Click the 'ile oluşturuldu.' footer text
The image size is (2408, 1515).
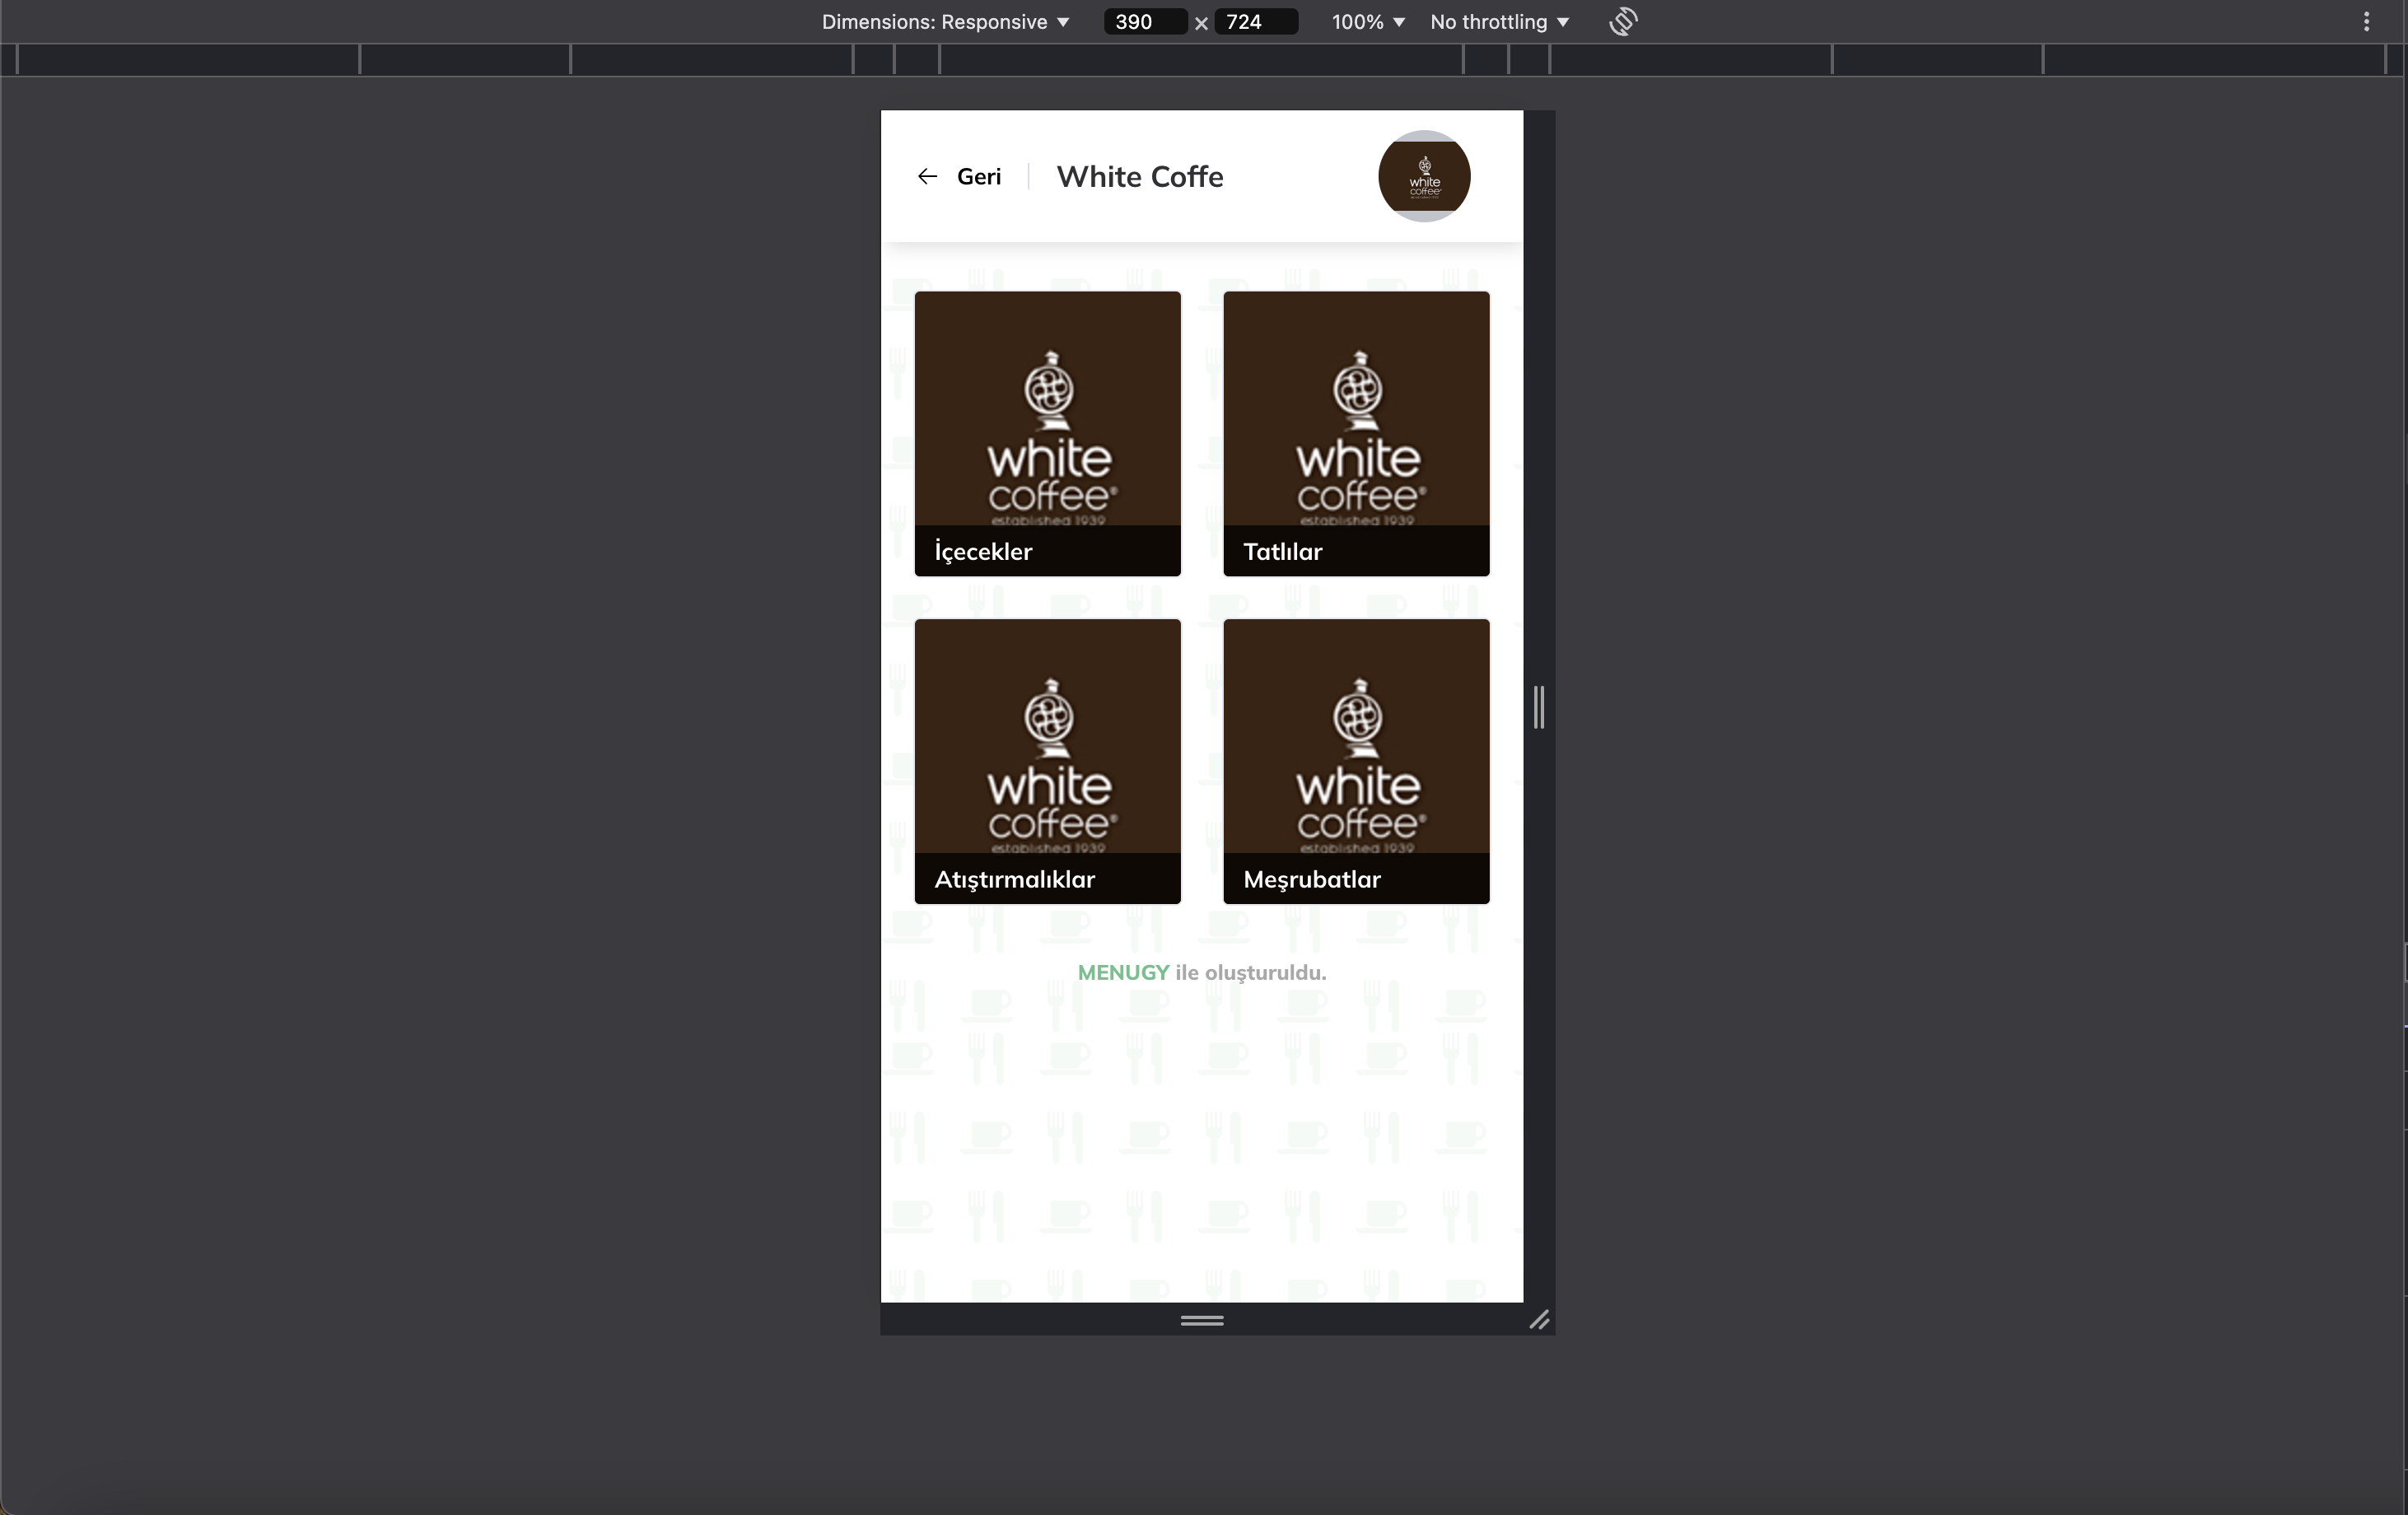click(1250, 972)
